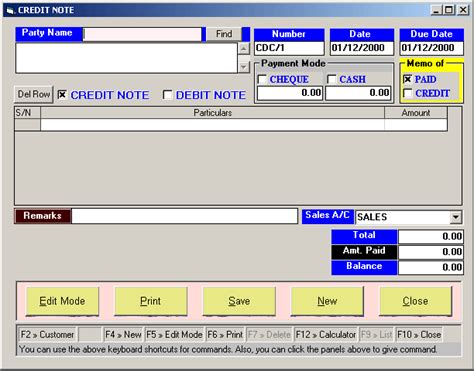Click the Close button at bottom
The image size is (474, 371).
[x=415, y=301]
